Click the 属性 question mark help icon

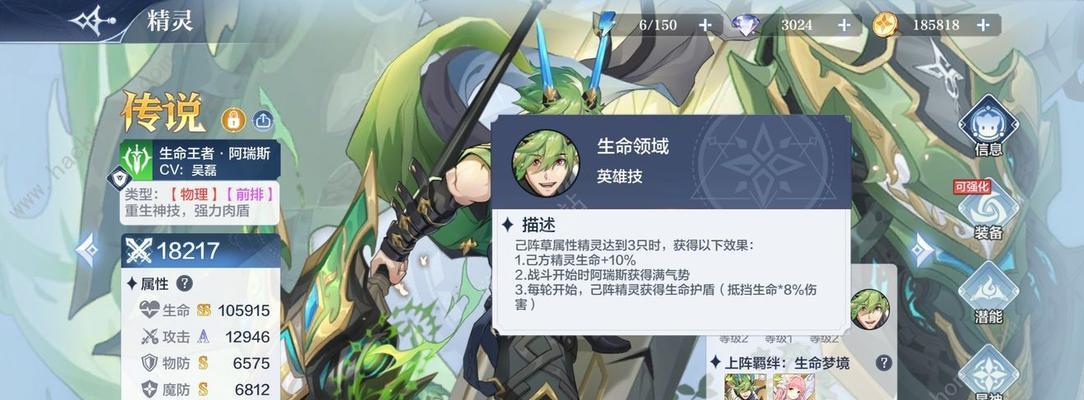point(185,283)
